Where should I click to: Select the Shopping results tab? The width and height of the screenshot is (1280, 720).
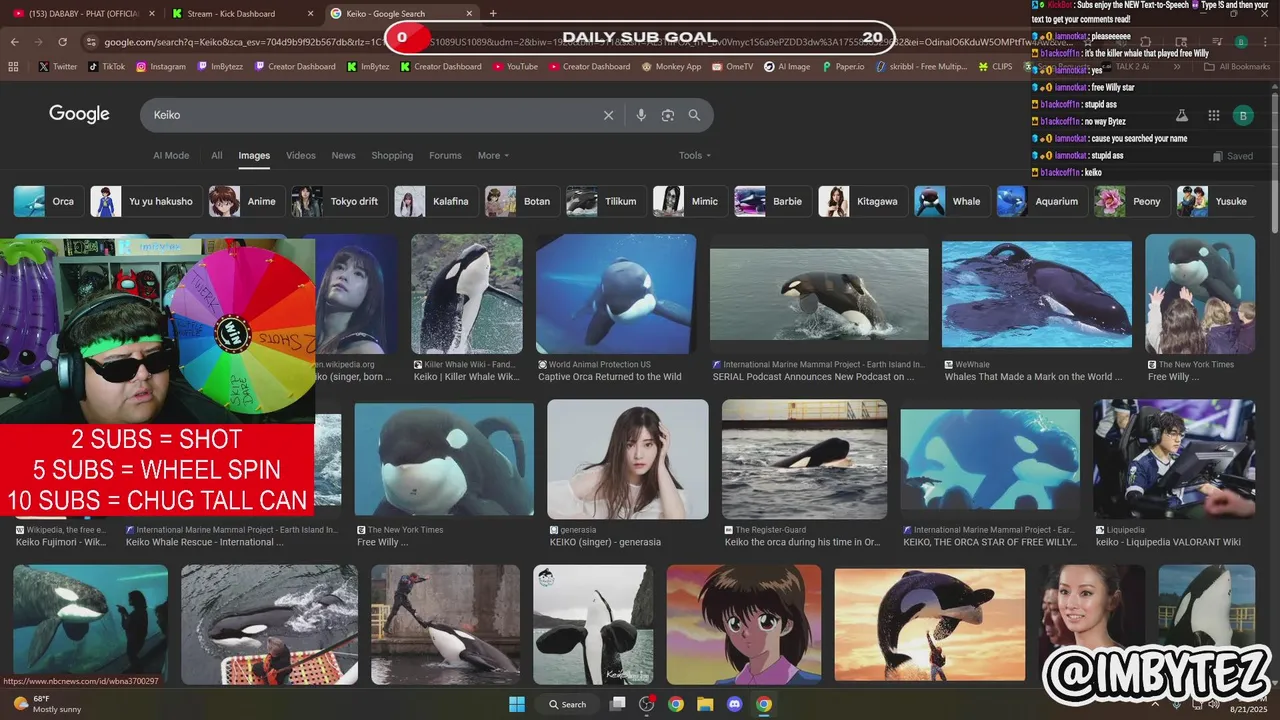(392, 156)
